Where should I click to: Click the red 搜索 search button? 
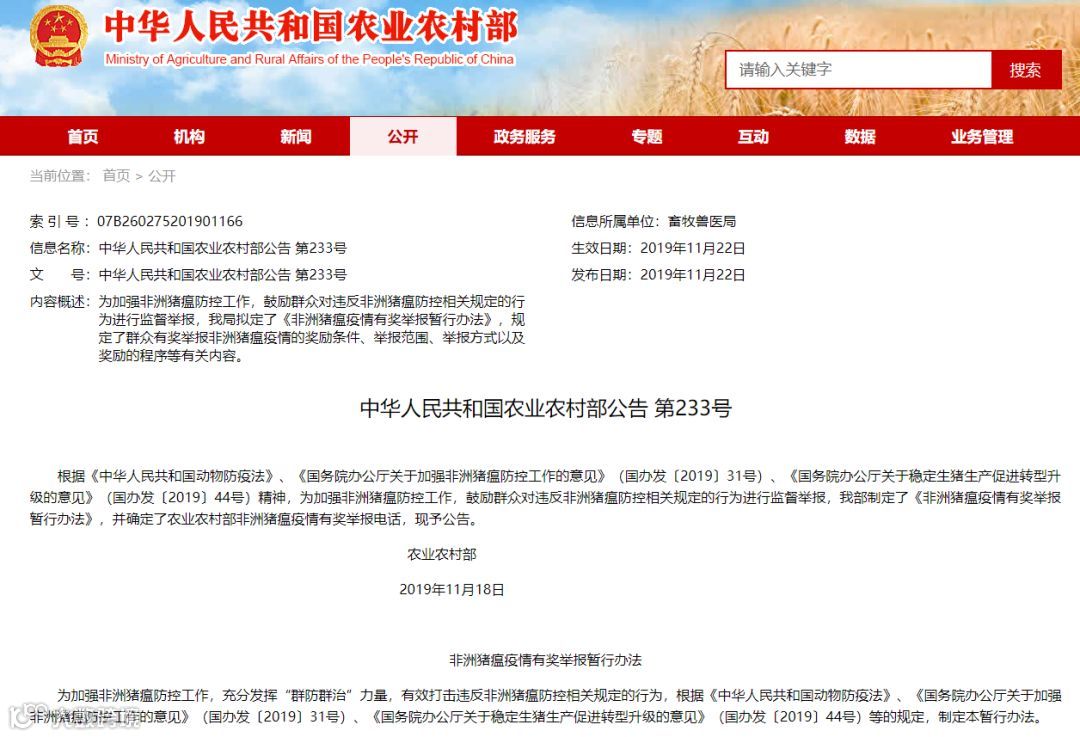point(1026,70)
